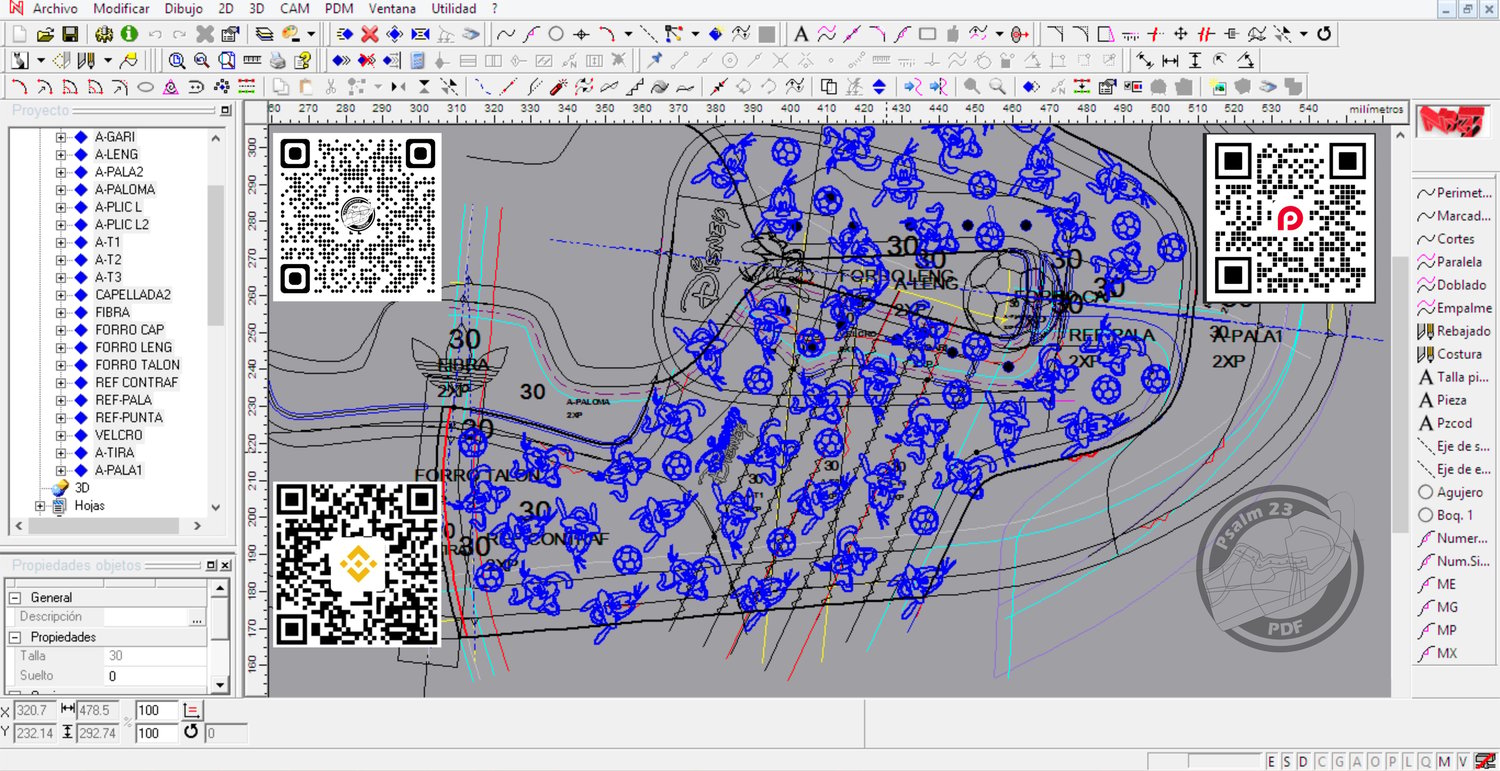Open the Archivo menu
Image resolution: width=1500 pixels, height=771 pixels.
55,8
